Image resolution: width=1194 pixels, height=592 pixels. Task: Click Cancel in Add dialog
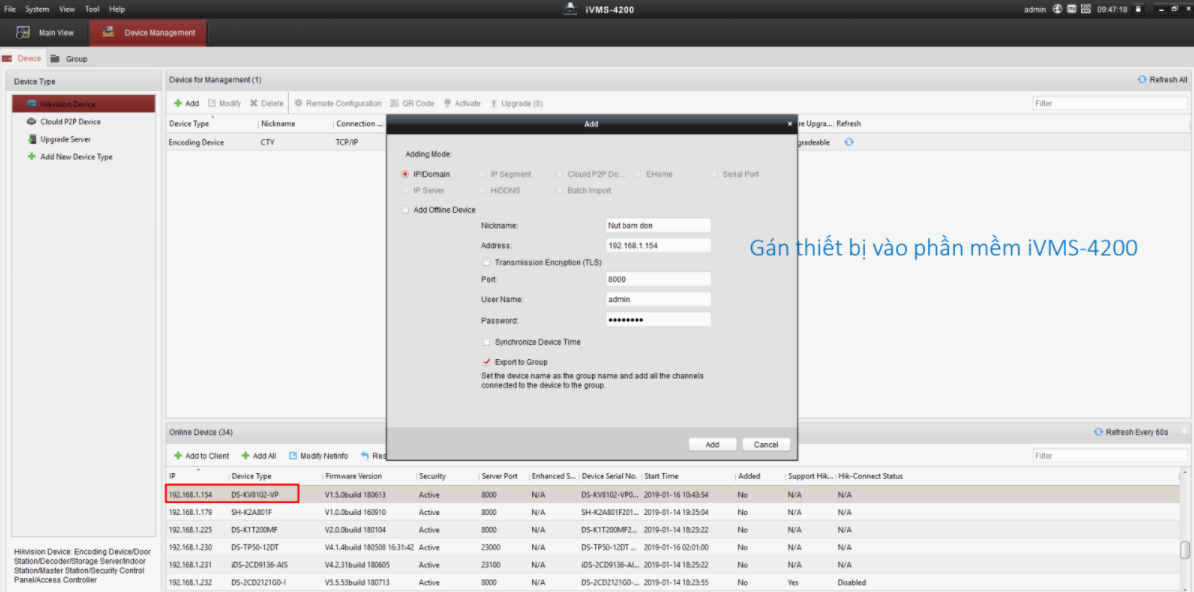(766, 444)
